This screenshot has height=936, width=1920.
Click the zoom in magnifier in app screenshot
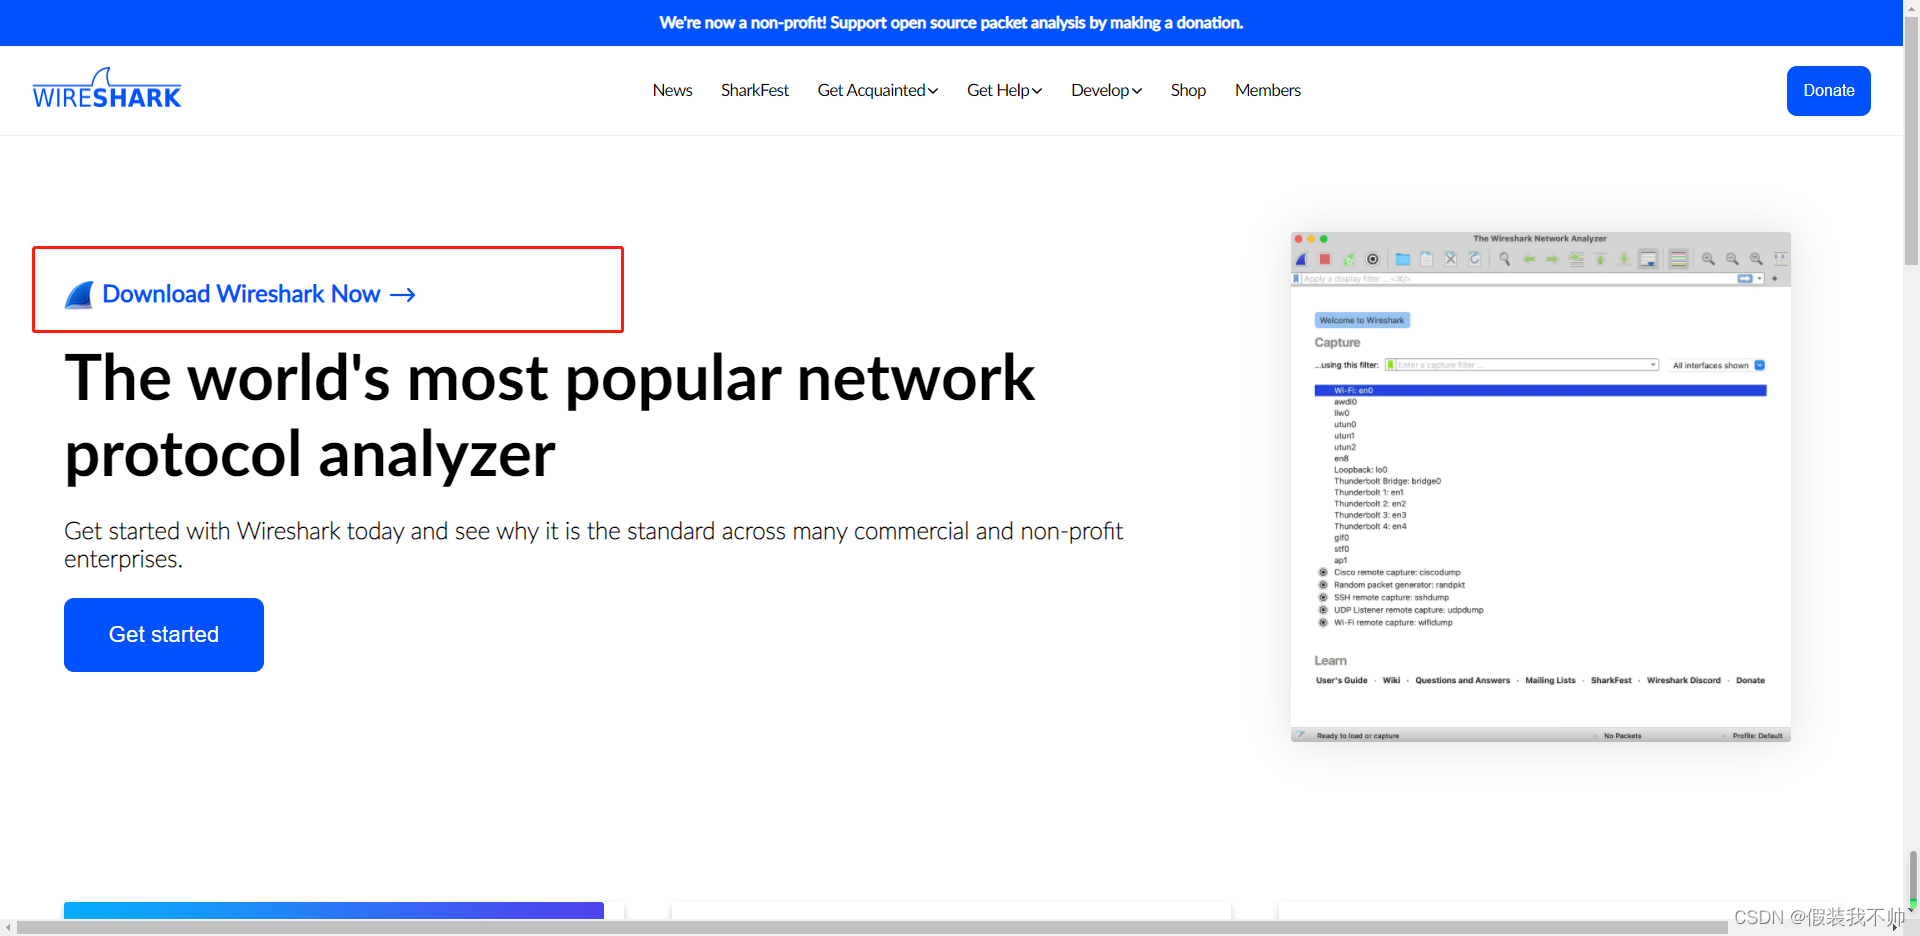[x=1708, y=259]
